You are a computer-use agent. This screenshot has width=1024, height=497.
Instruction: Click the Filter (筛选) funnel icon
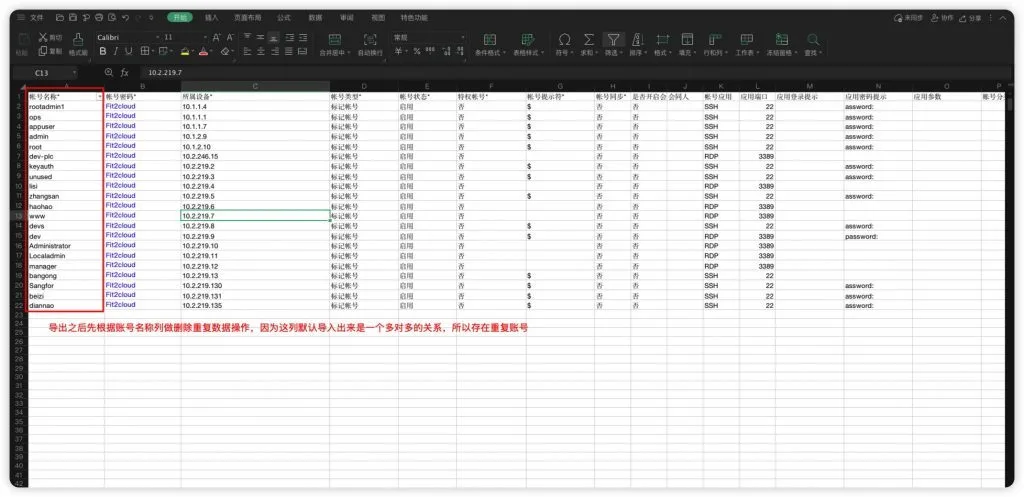pos(613,39)
